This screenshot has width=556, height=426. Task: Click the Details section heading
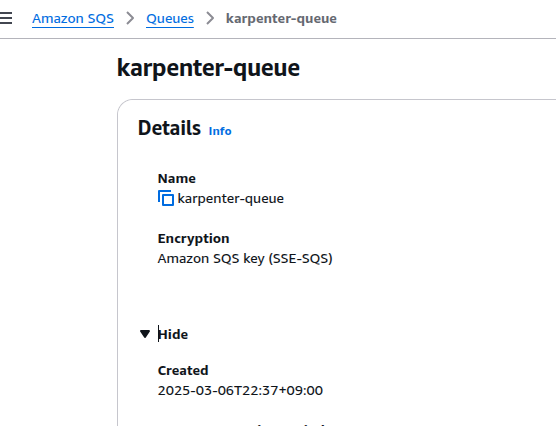[x=169, y=128]
